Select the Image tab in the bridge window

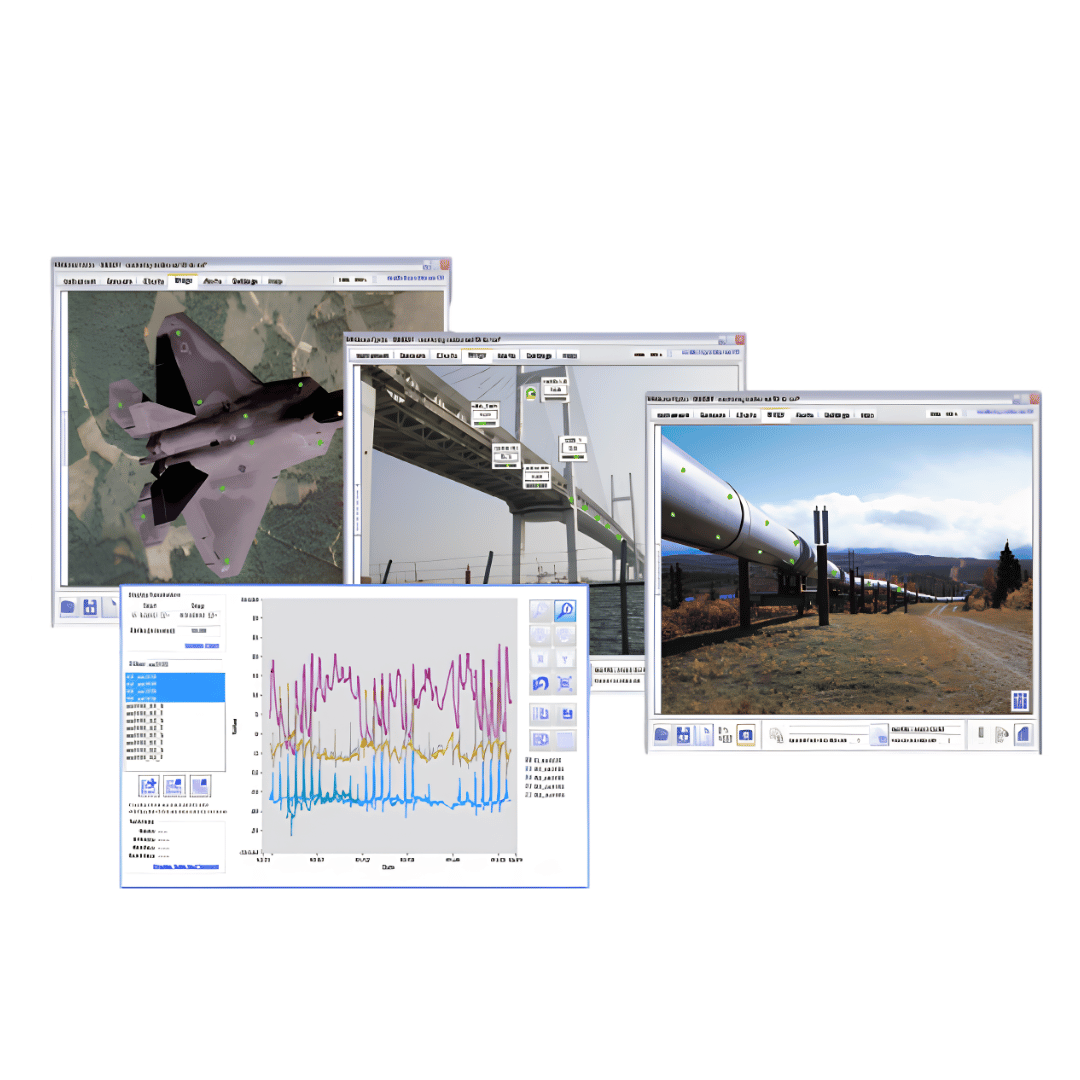point(476,355)
